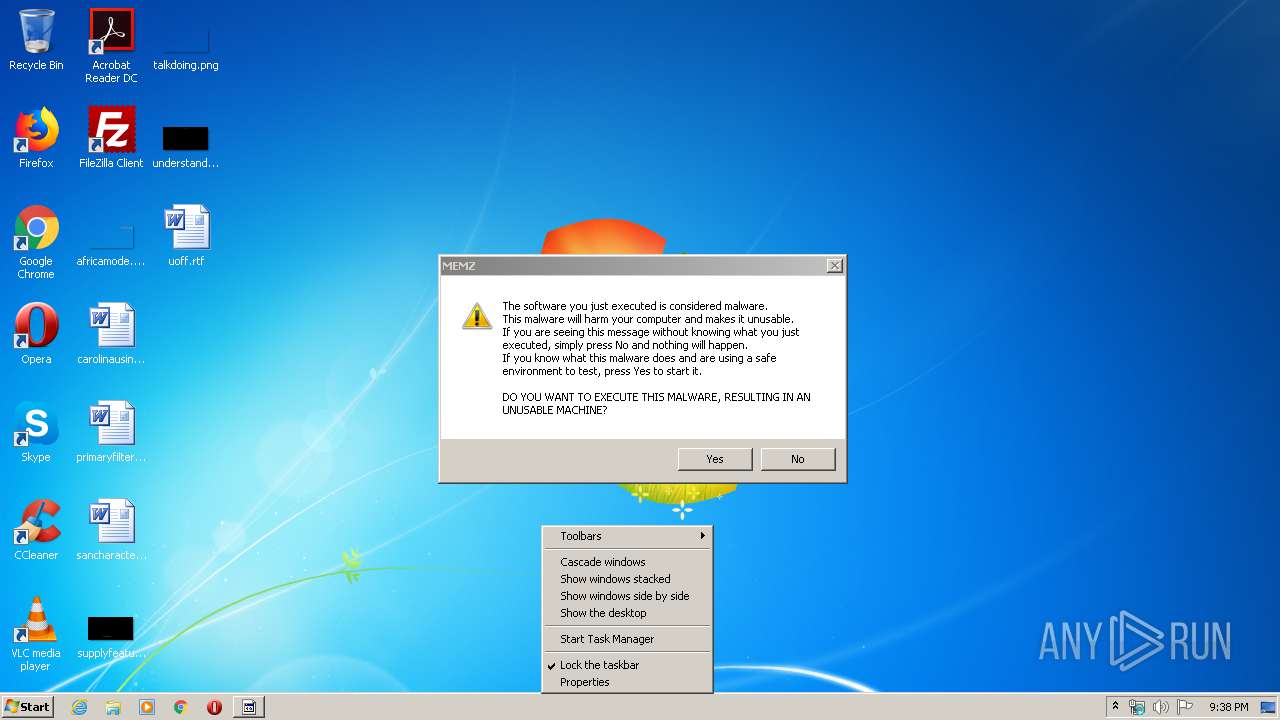Show hidden tray icons arrow
The height and width of the screenshot is (720, 1280).
[1115, 706]
